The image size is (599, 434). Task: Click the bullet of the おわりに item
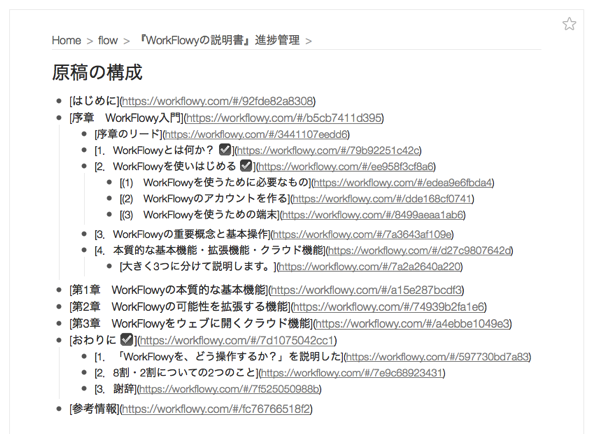pyautogui.click(x=58, y=340)
